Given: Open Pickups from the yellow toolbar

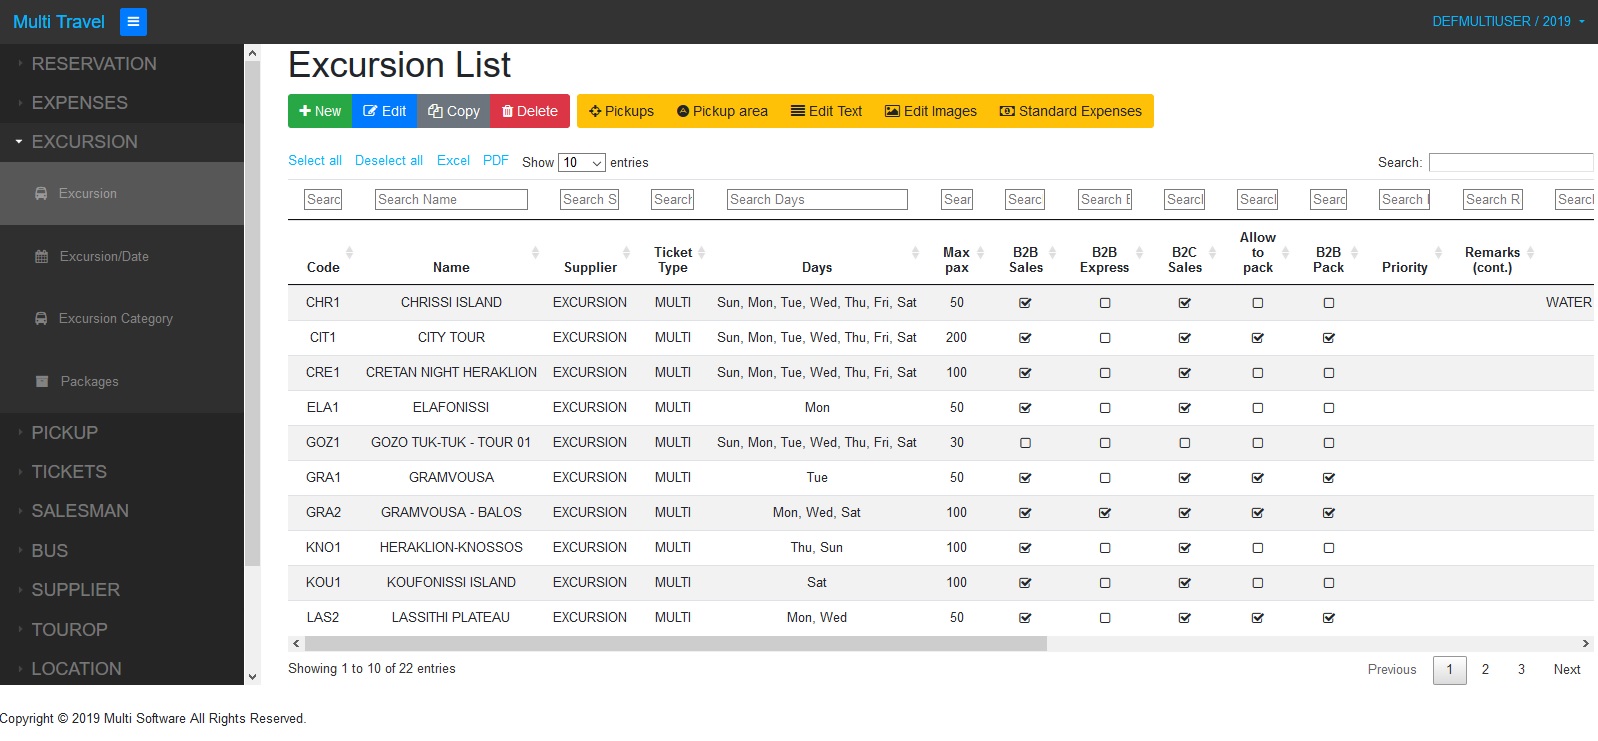Looking at the screenshot, I should coord(621,111).
